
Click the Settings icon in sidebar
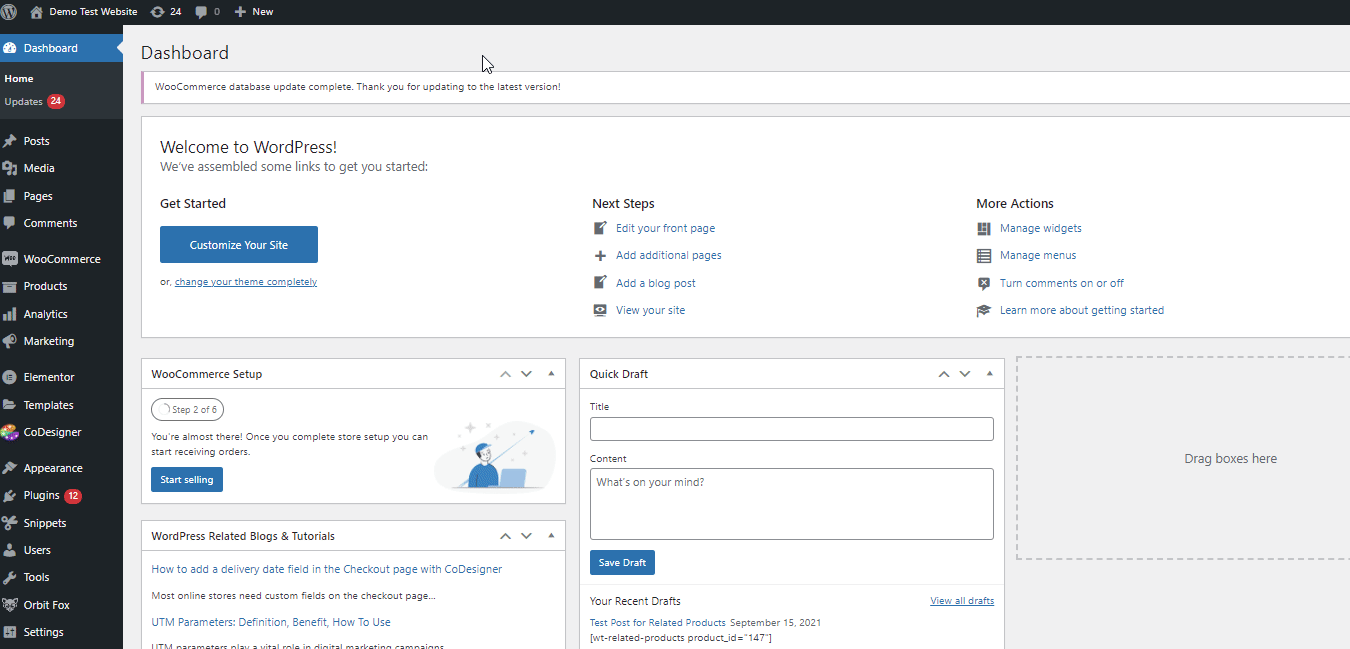pos(10,632)
